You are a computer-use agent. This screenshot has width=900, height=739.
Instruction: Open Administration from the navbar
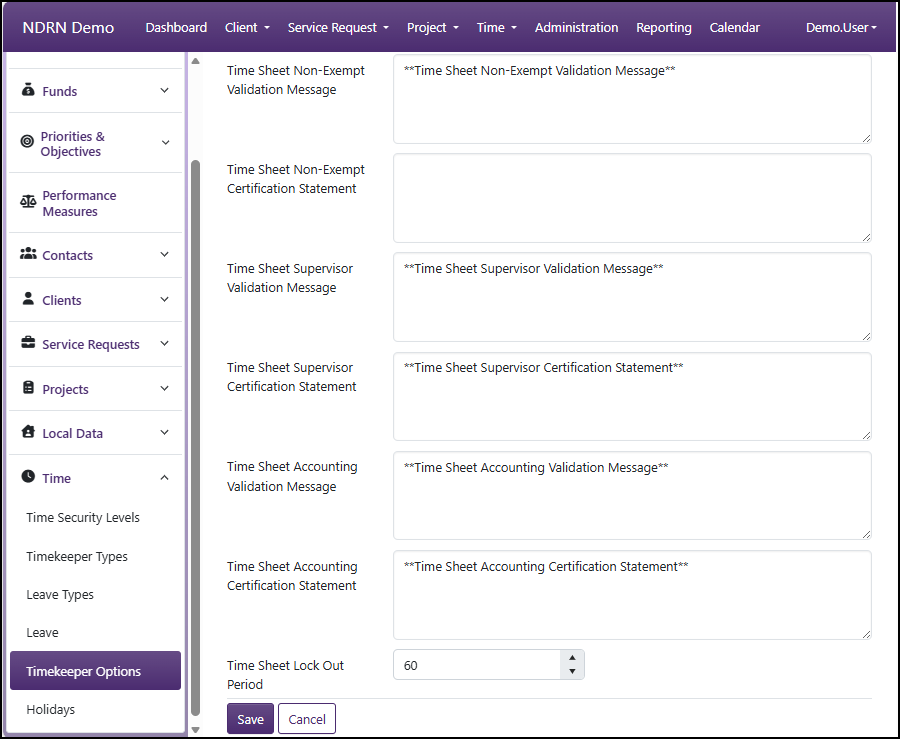tap(576, 28)
